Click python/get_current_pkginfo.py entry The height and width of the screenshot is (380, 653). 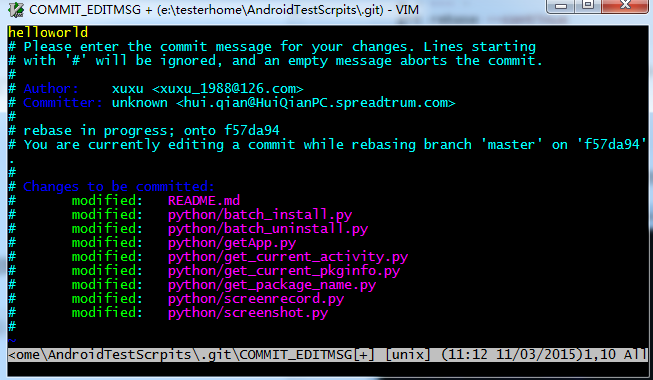point(284,270)
